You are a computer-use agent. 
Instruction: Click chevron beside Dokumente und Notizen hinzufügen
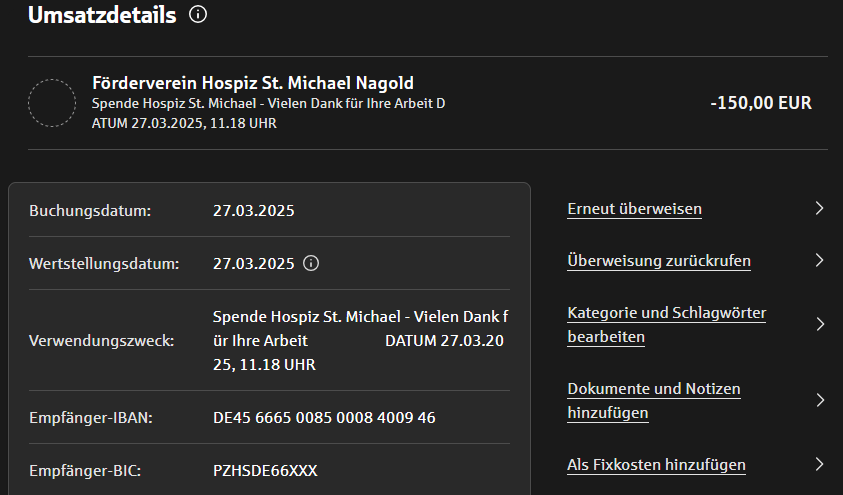pyautogui.click(x=819, y=400)
